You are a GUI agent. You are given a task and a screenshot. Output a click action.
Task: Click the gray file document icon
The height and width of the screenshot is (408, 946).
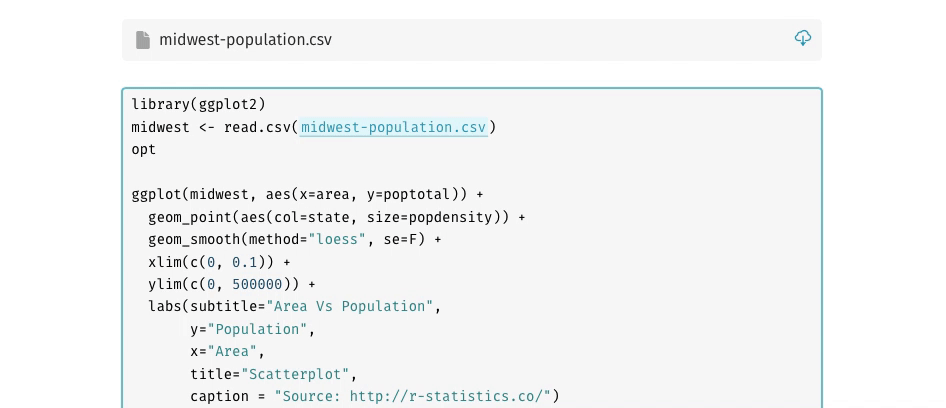143,40
